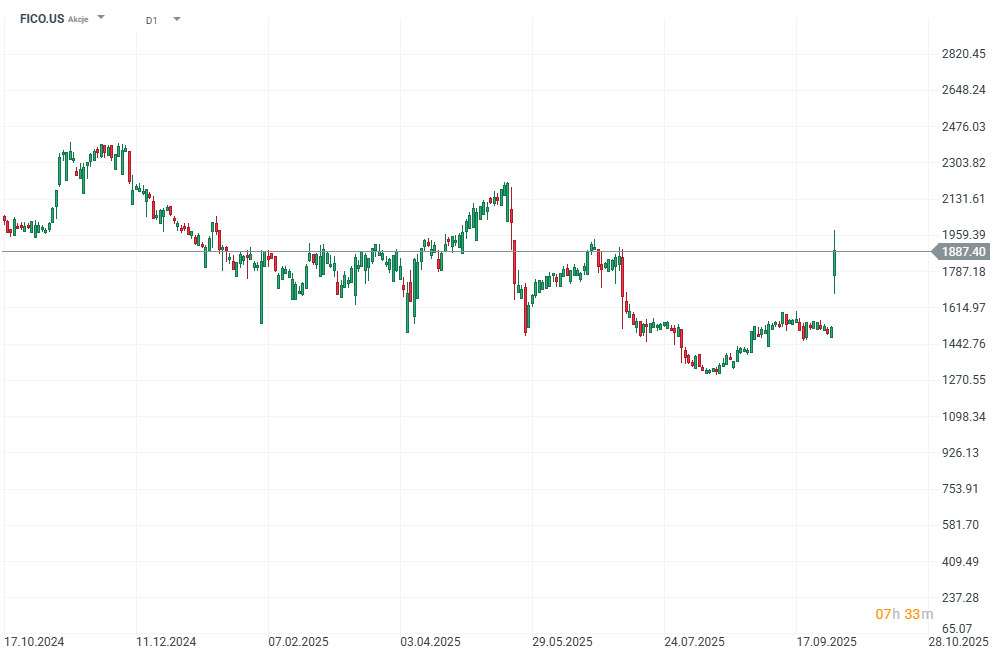Click the 07h 33m candle countdown timer
The width and height of the screenshot is (1002, 659).
pyautogui.click(x=904, y=613)
